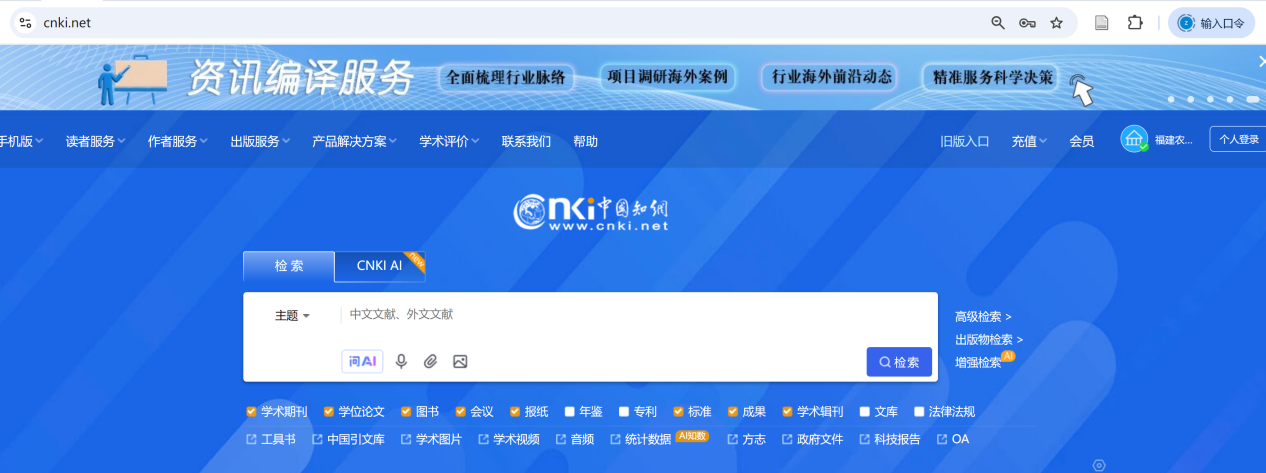Open 高级检索 link
This screenshot has width=1266, height=473.
point(983,317)
